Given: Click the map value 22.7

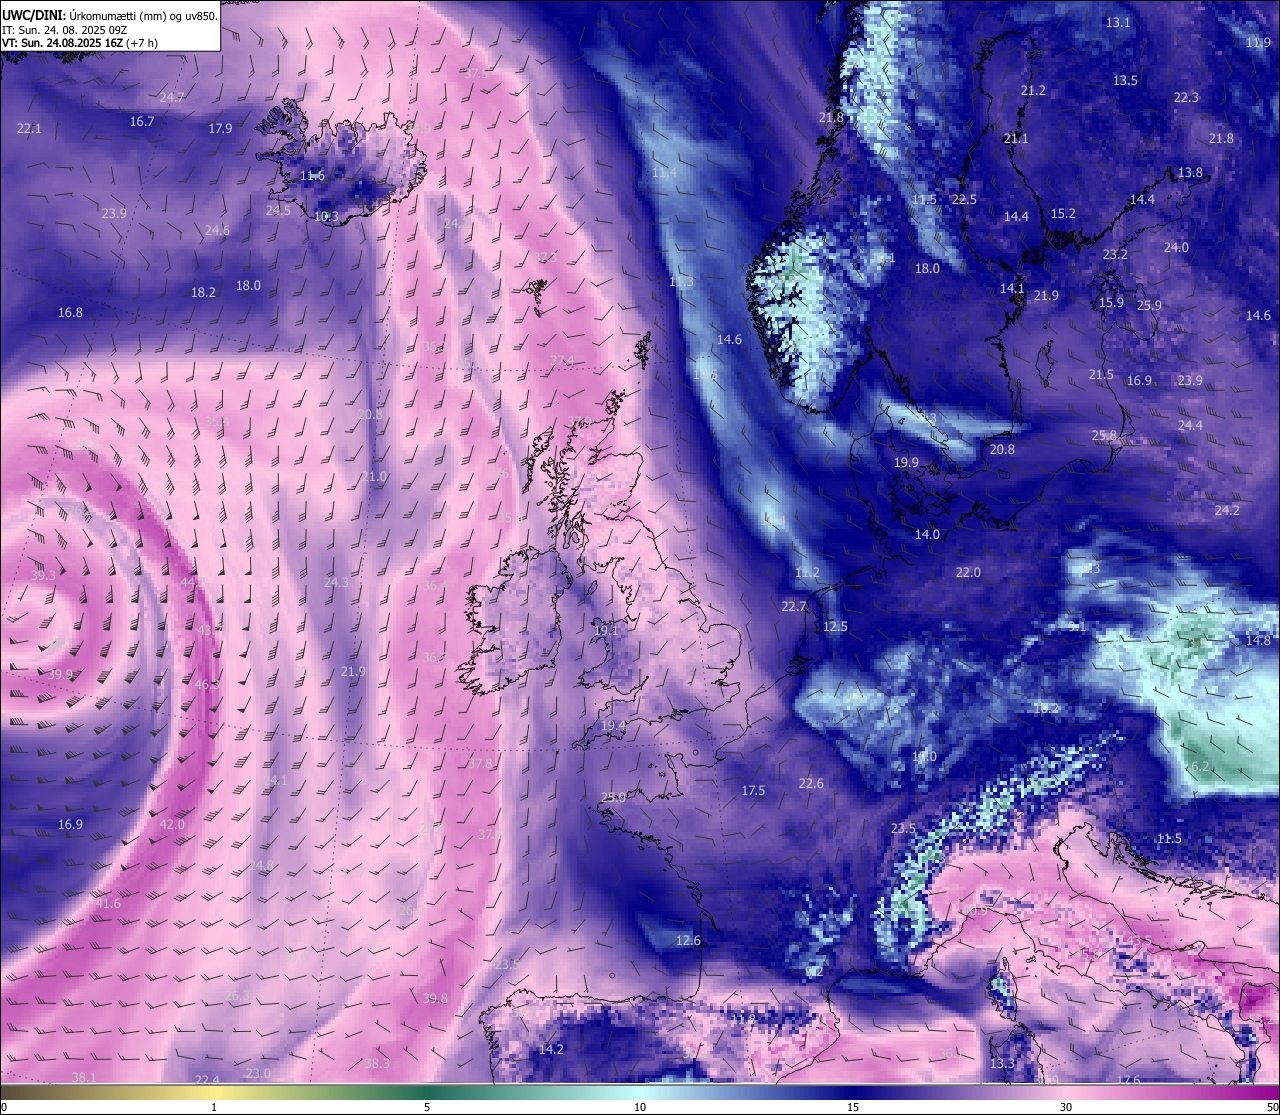Looking at the screenshot, I should [x=794, y=606].
